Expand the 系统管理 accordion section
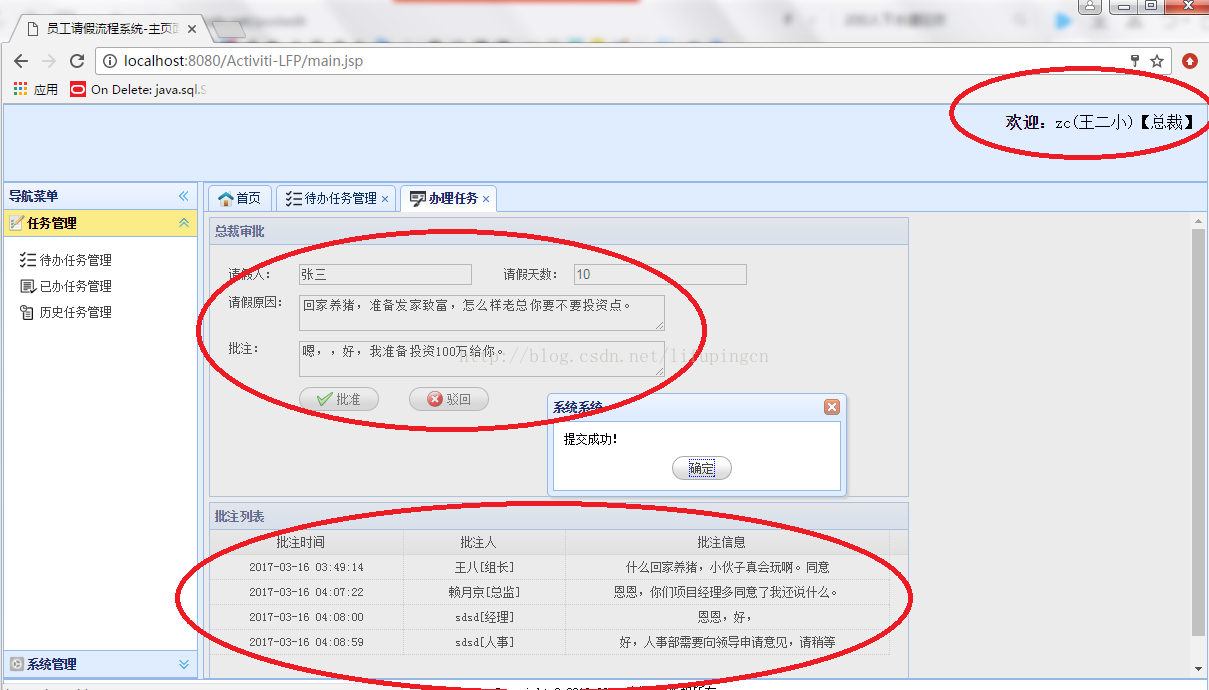Screen dimensions: 1209x690 [183, 664]
